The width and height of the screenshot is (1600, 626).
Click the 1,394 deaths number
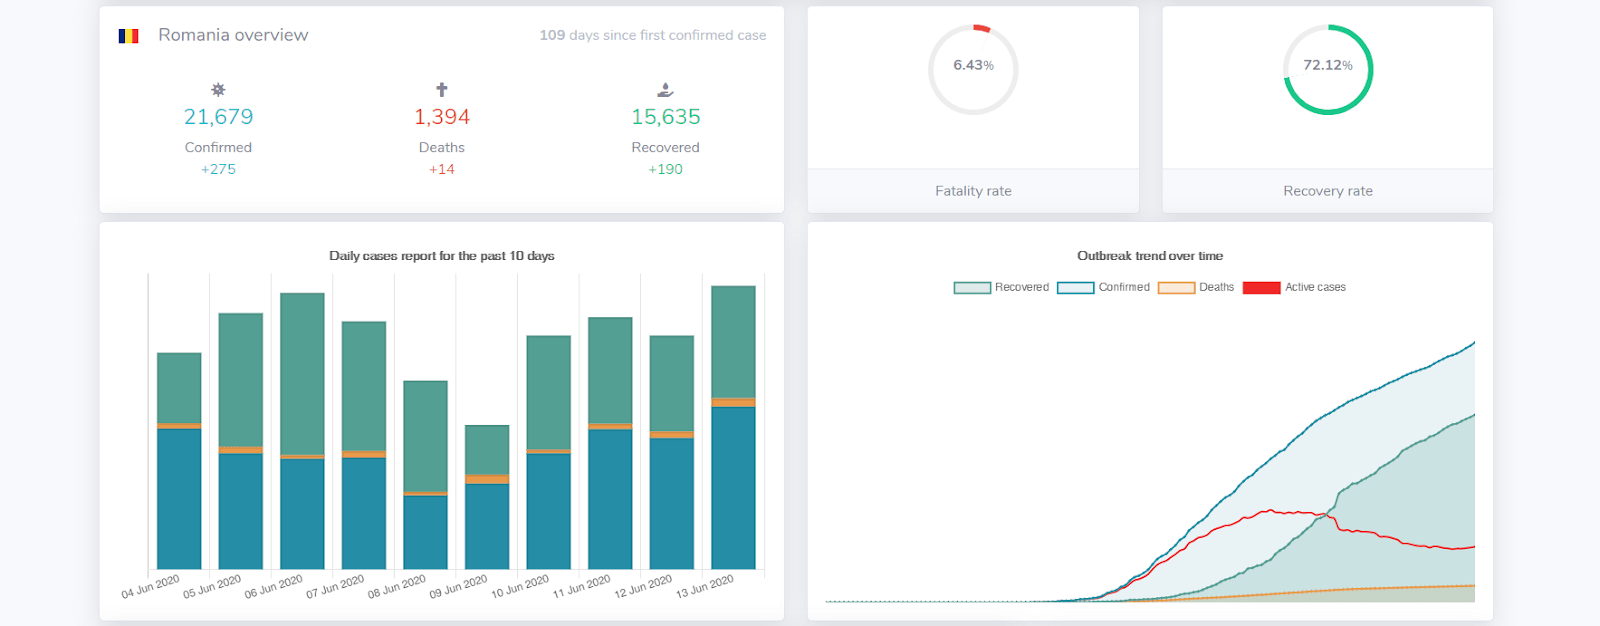[x=442, y=117]
